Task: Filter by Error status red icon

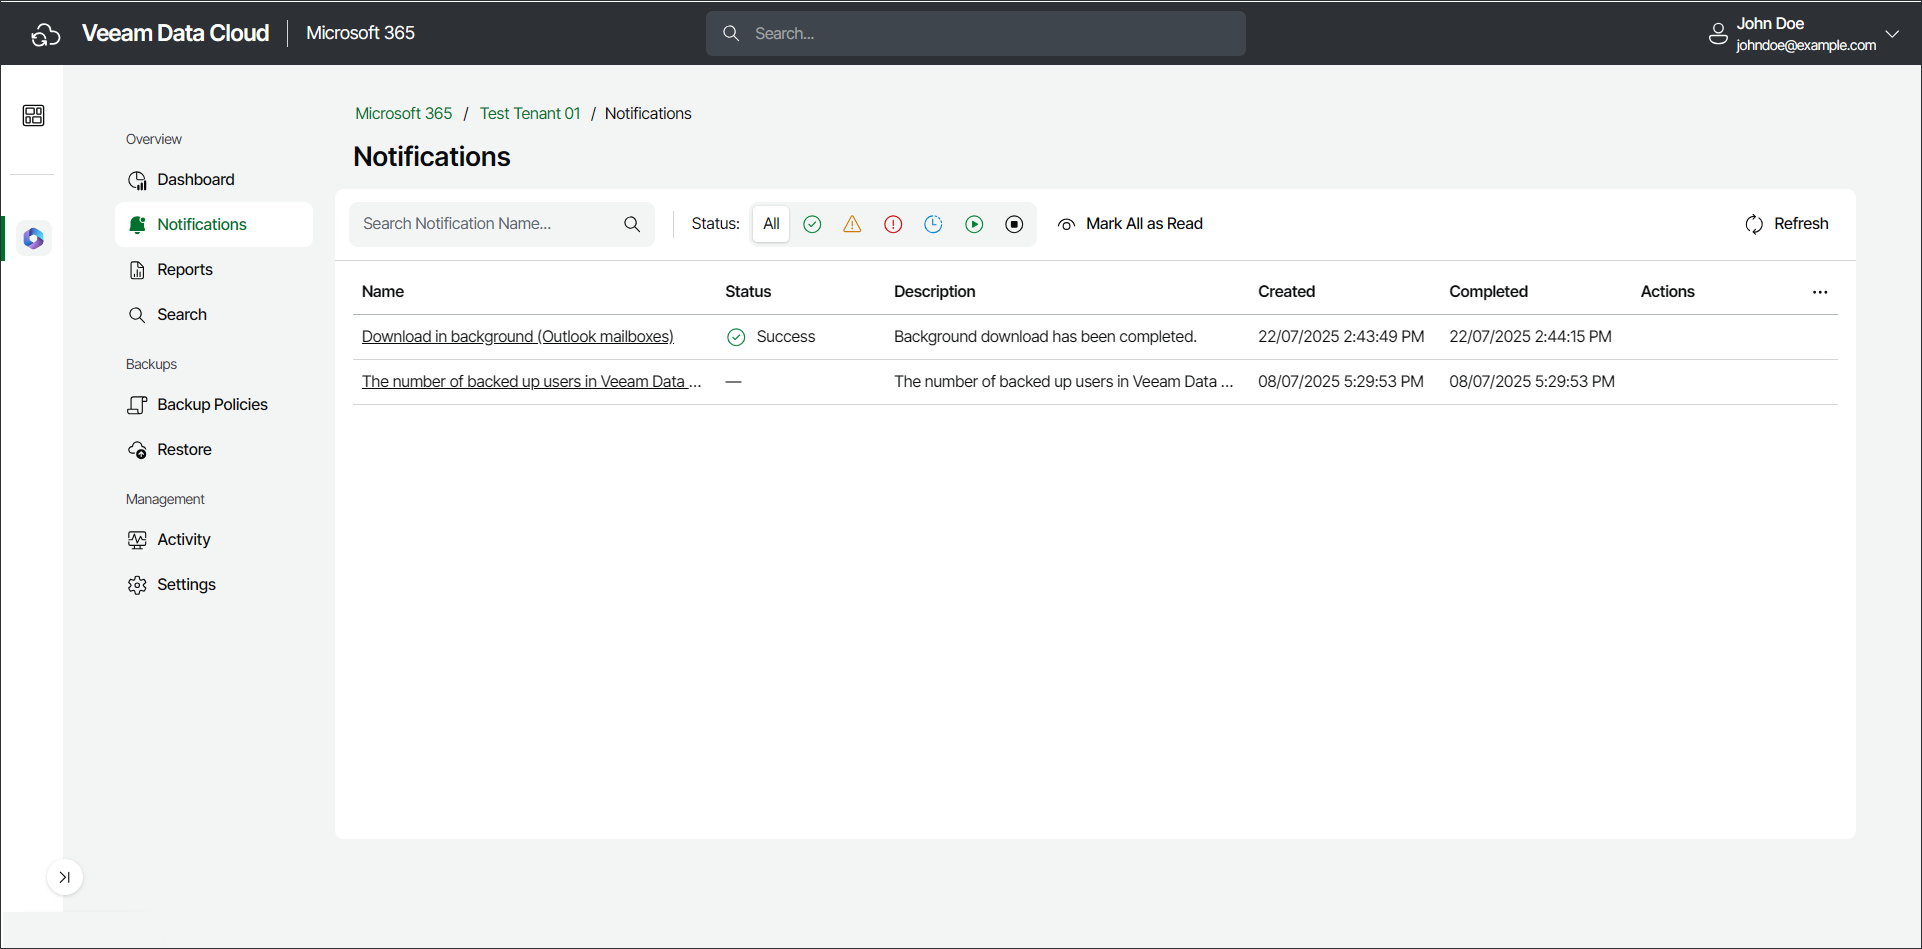Action: (x=893, y=225)
